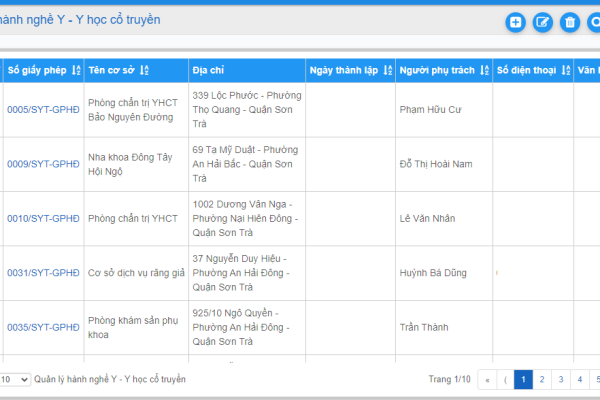Viewport: 600px width, 400px height.
Task: Sort by Số giấy phép column icon
Action: pos(76,70)
